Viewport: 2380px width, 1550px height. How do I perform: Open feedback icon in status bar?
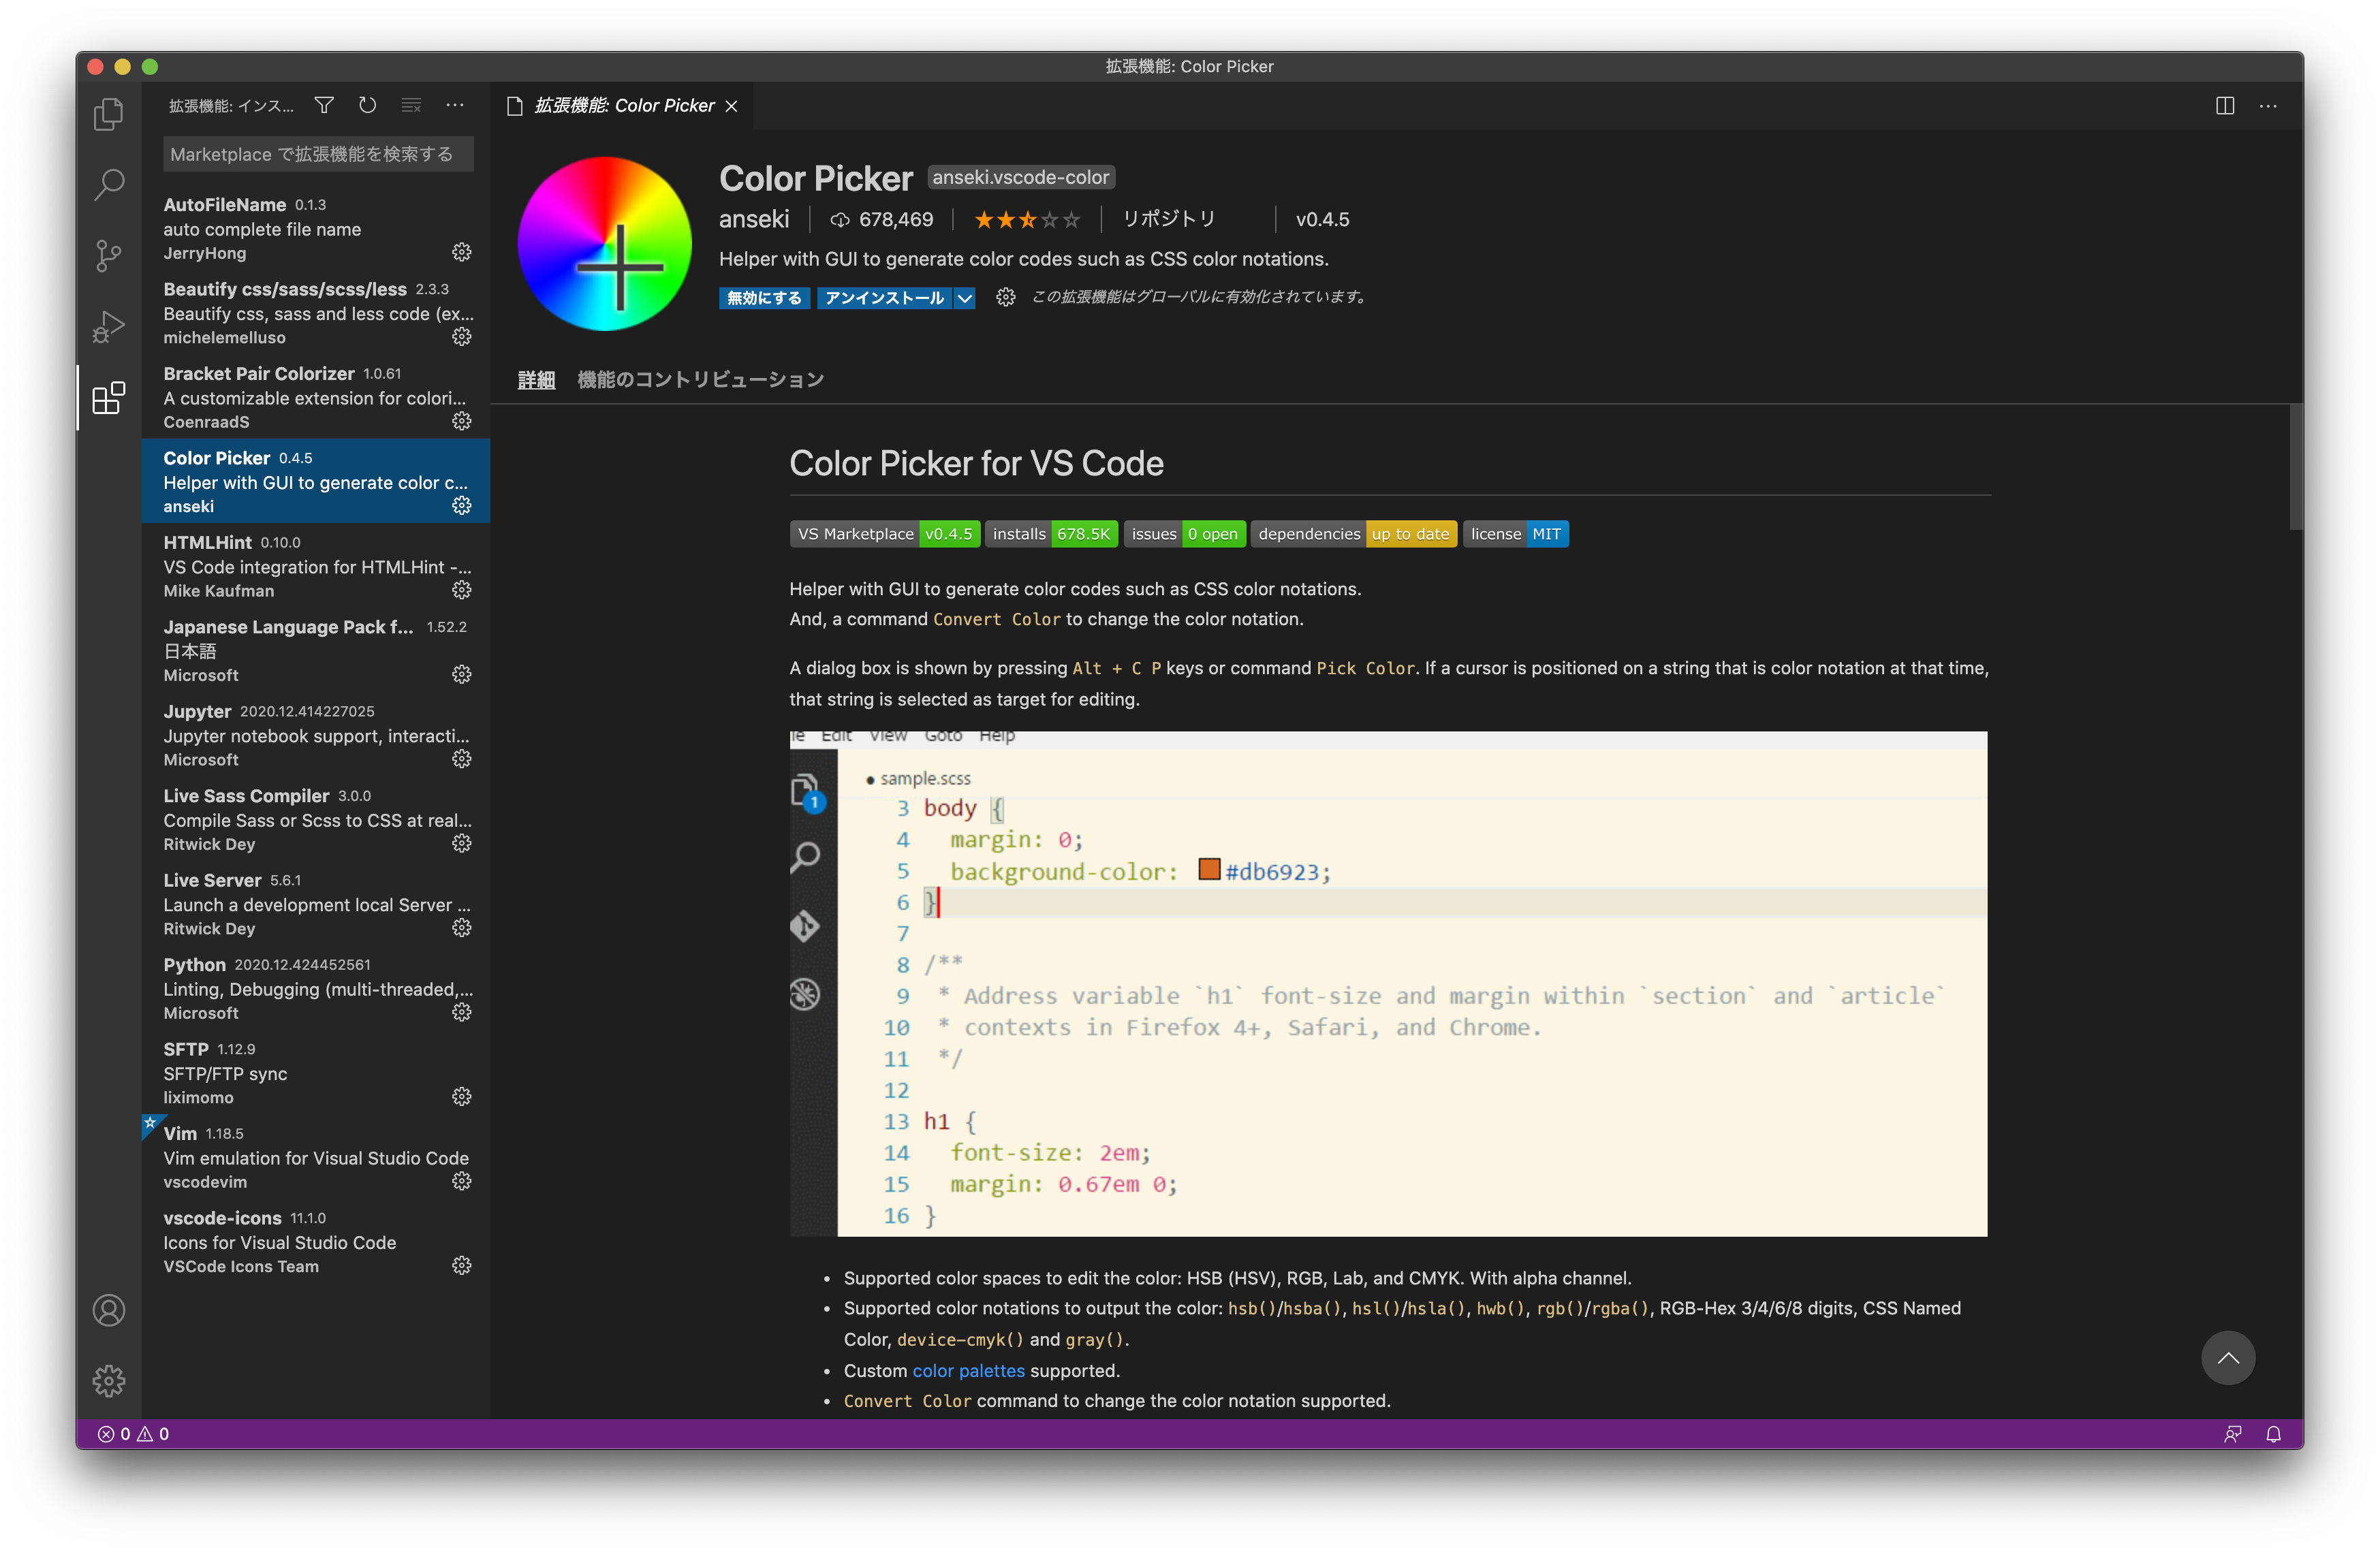(2232, 1434)
